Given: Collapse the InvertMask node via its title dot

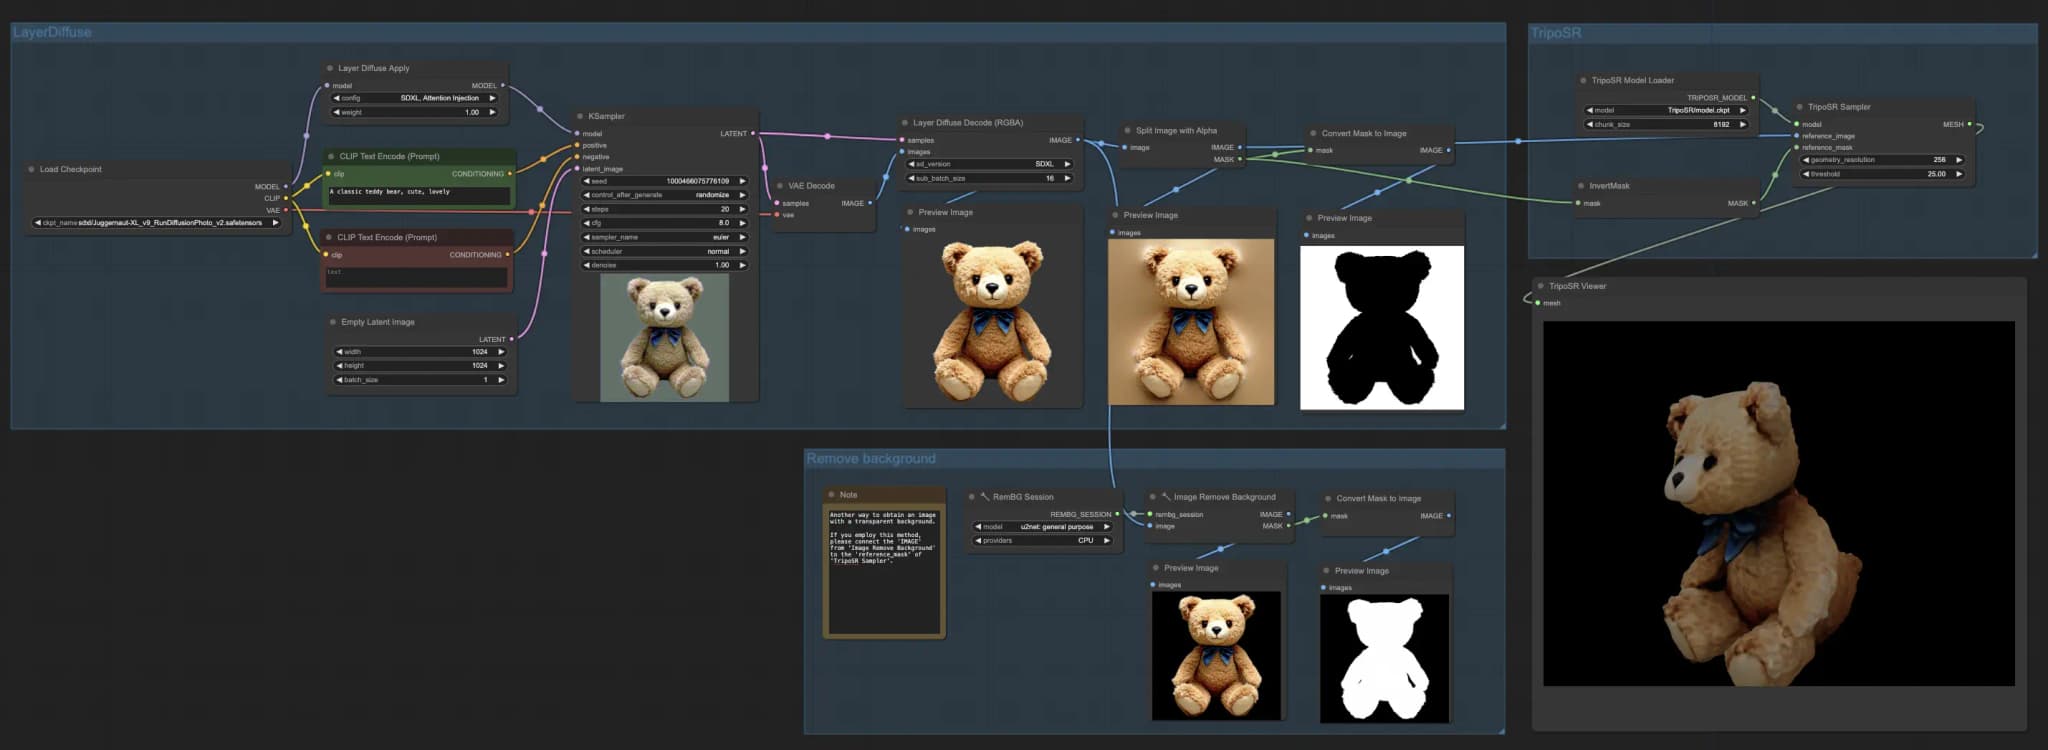Looking at the screenshot, I should coord(1581,186).
